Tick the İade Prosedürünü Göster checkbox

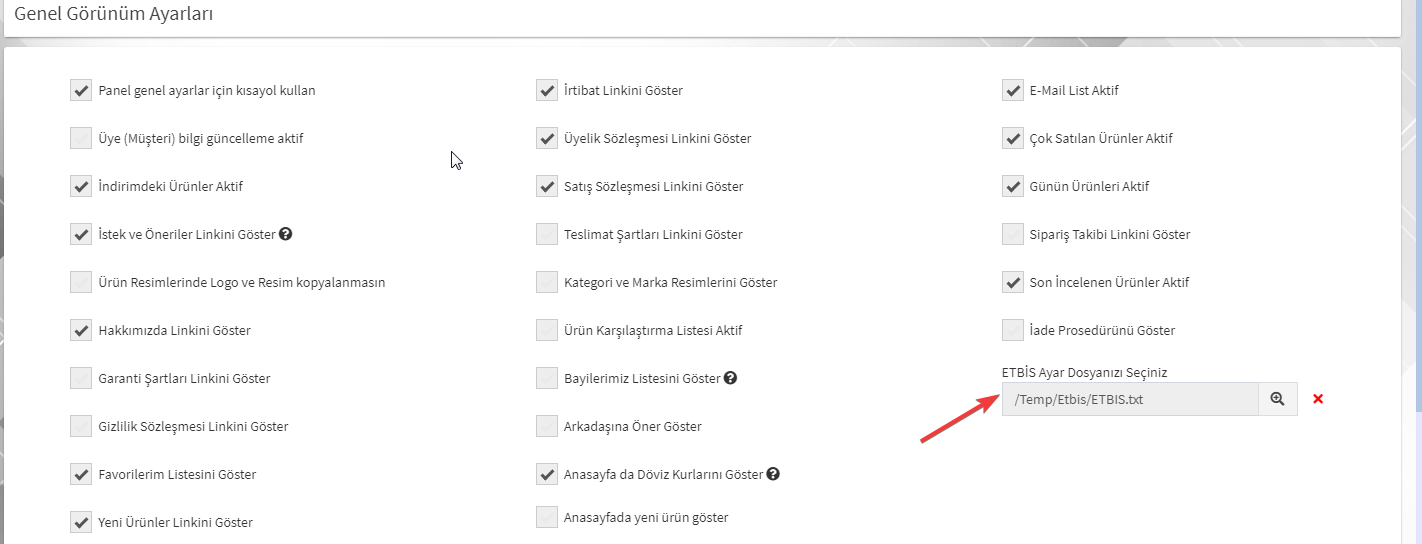1013,330
